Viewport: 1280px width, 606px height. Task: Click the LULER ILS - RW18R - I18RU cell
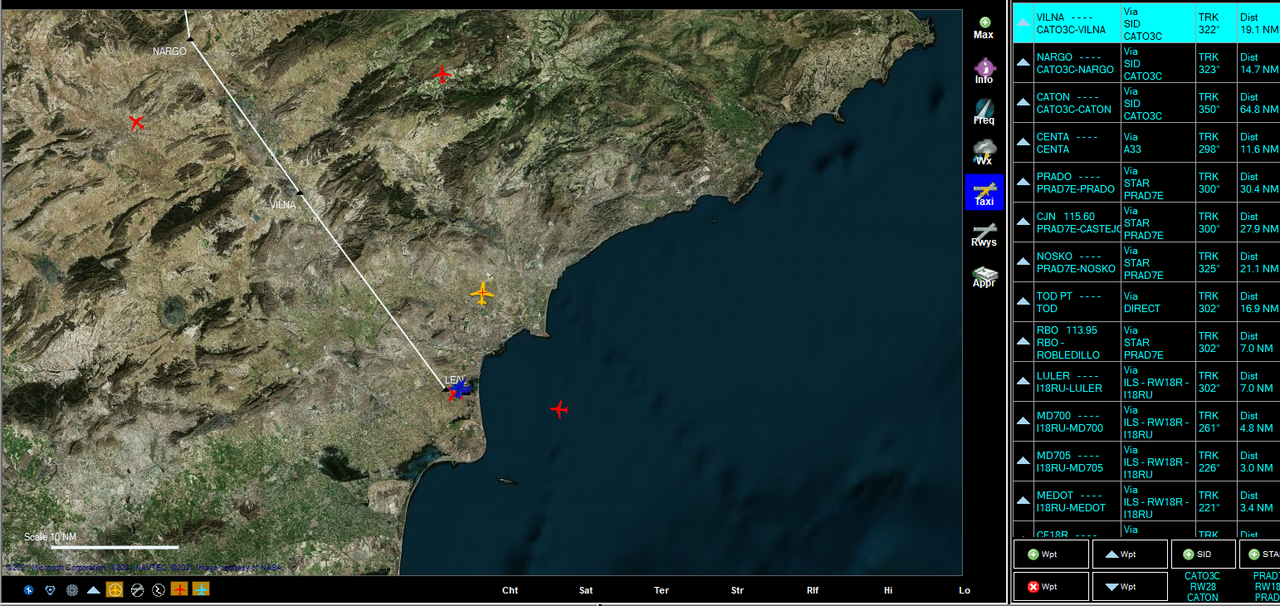coord(1158,382)
